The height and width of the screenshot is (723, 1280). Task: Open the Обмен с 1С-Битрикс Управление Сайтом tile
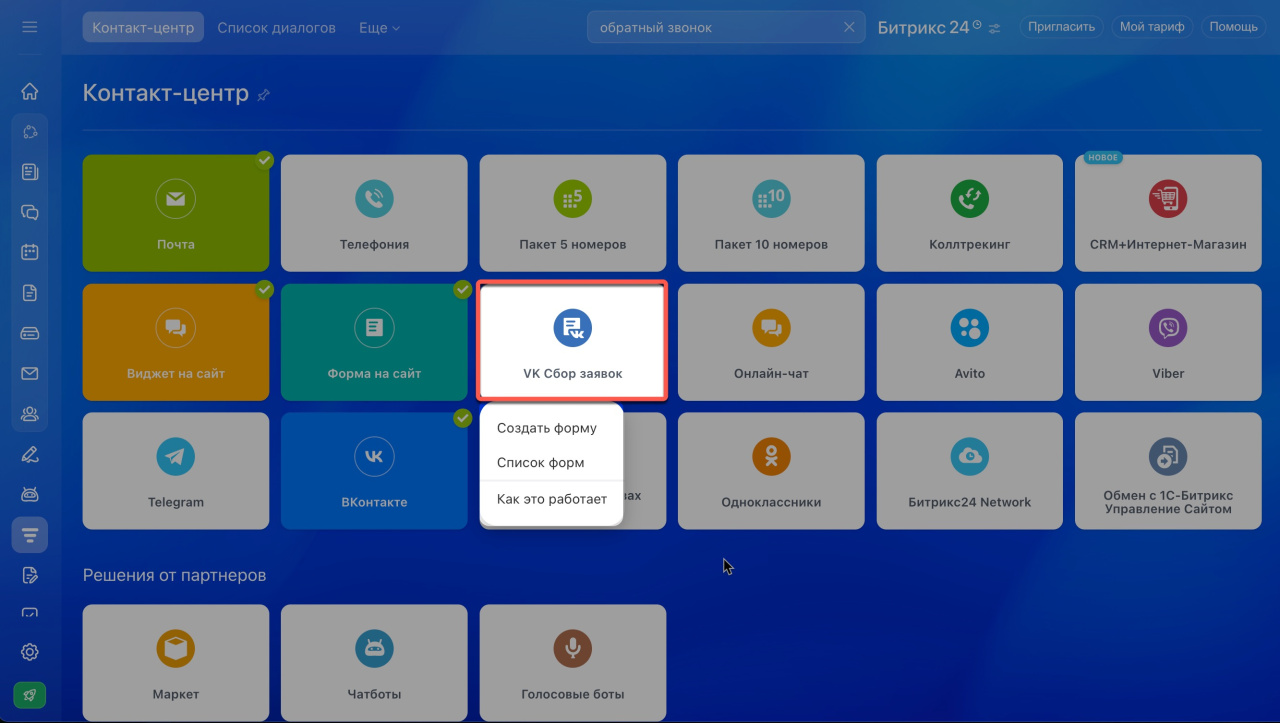coord(1168,471)
